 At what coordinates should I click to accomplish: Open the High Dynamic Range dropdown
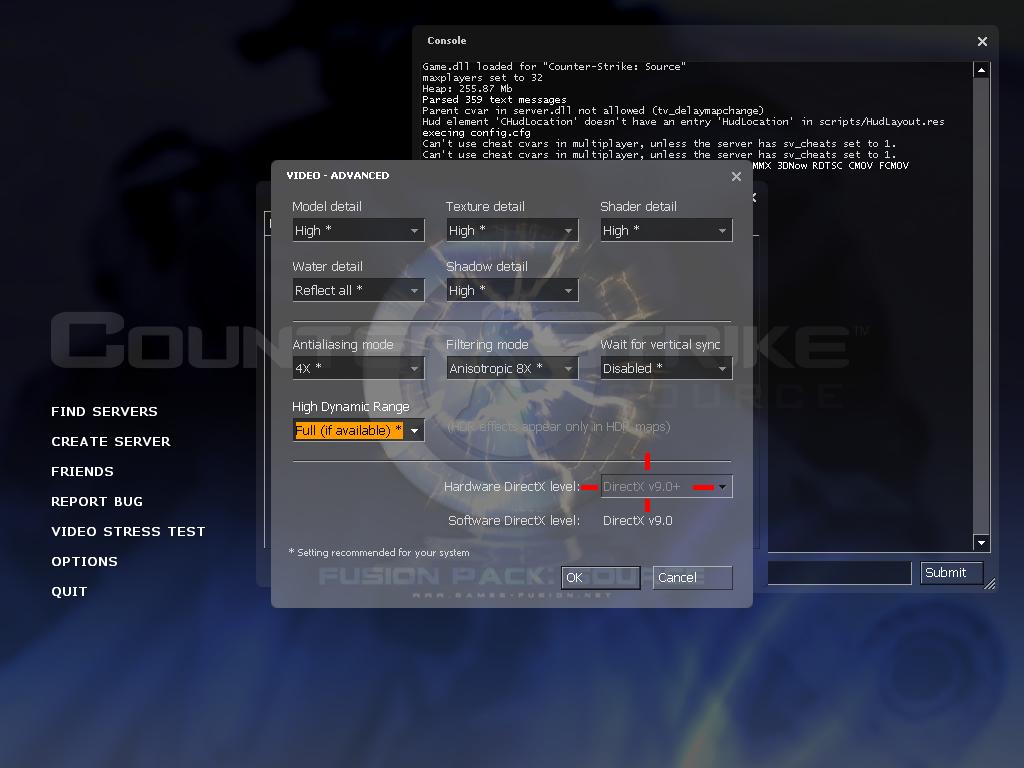click(x=358, y=430)
